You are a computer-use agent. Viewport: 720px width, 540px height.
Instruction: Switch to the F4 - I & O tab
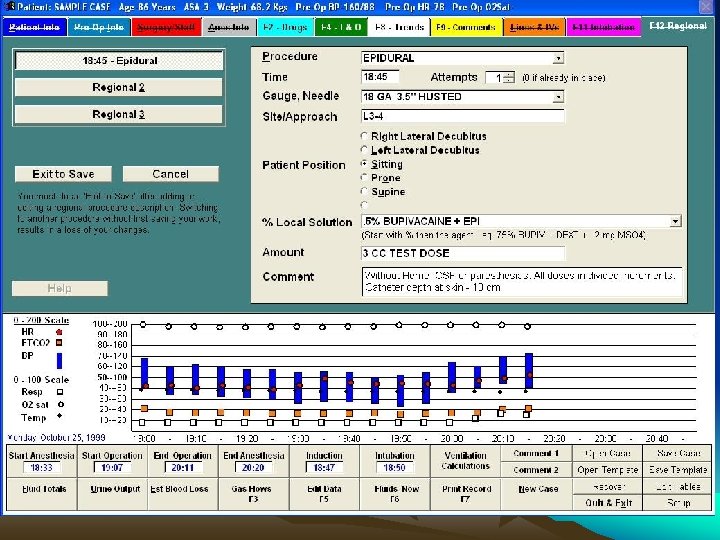[341, 27]
